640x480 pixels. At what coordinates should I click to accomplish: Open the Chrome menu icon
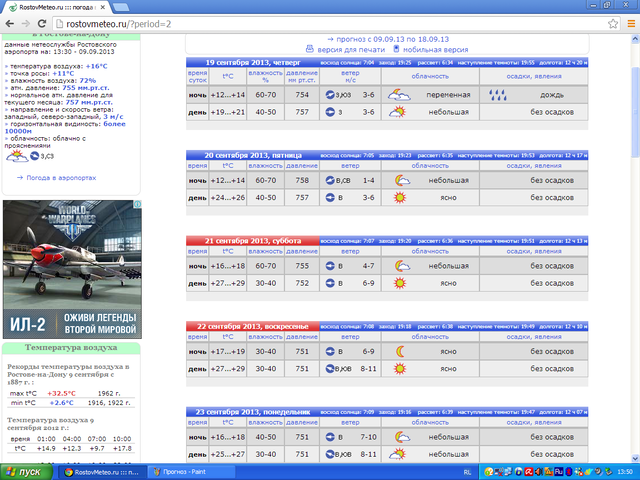coord(631,24)
